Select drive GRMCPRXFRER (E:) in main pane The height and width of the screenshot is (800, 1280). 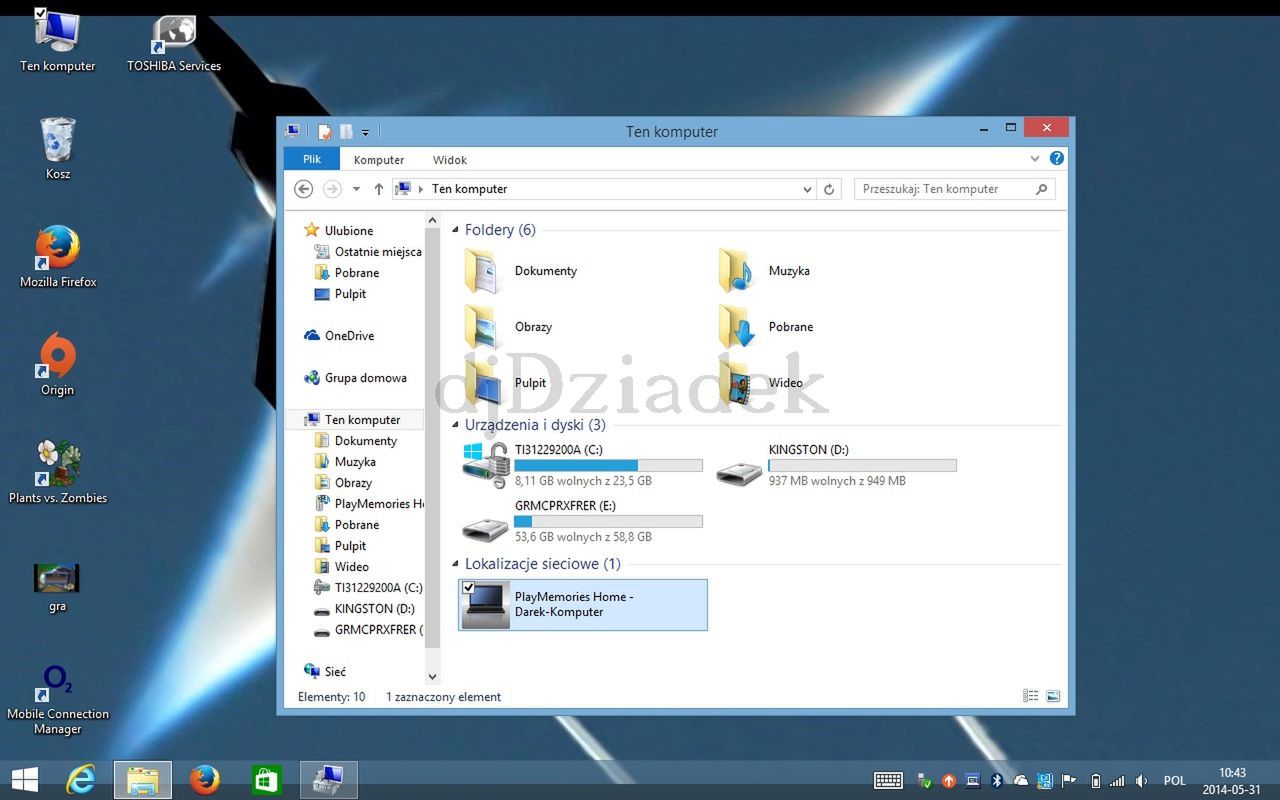tap(583, 521)
